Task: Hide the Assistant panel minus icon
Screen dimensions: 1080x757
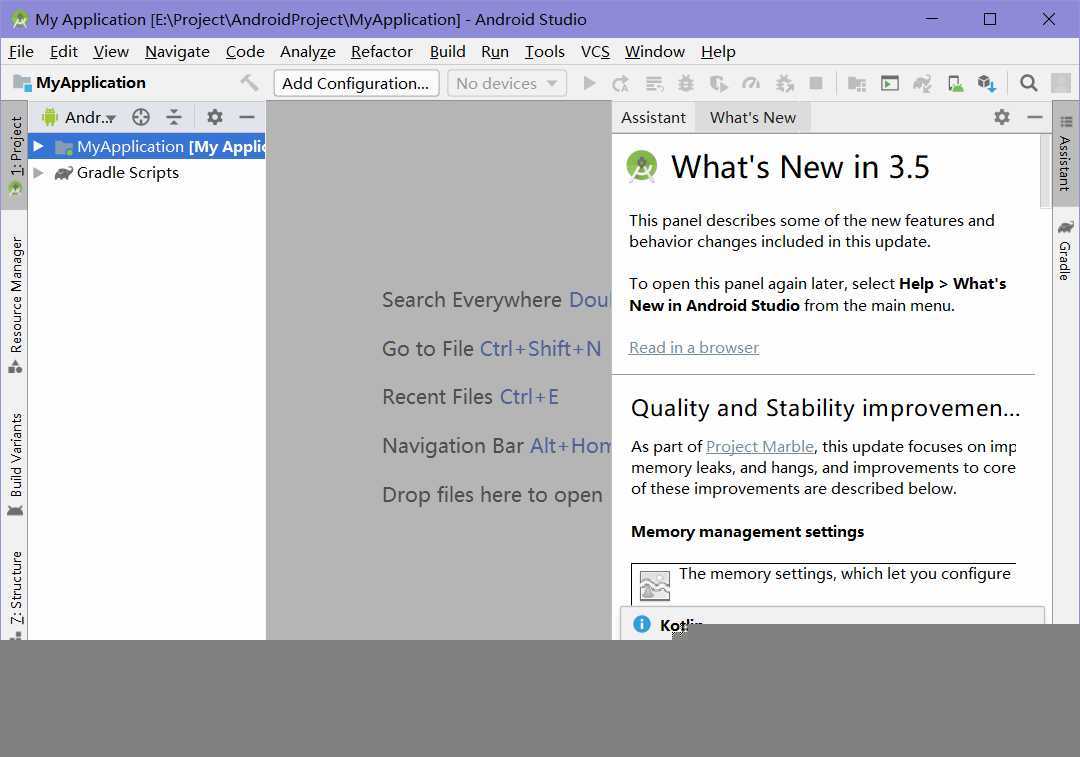Action: (x=1035, y=117)
